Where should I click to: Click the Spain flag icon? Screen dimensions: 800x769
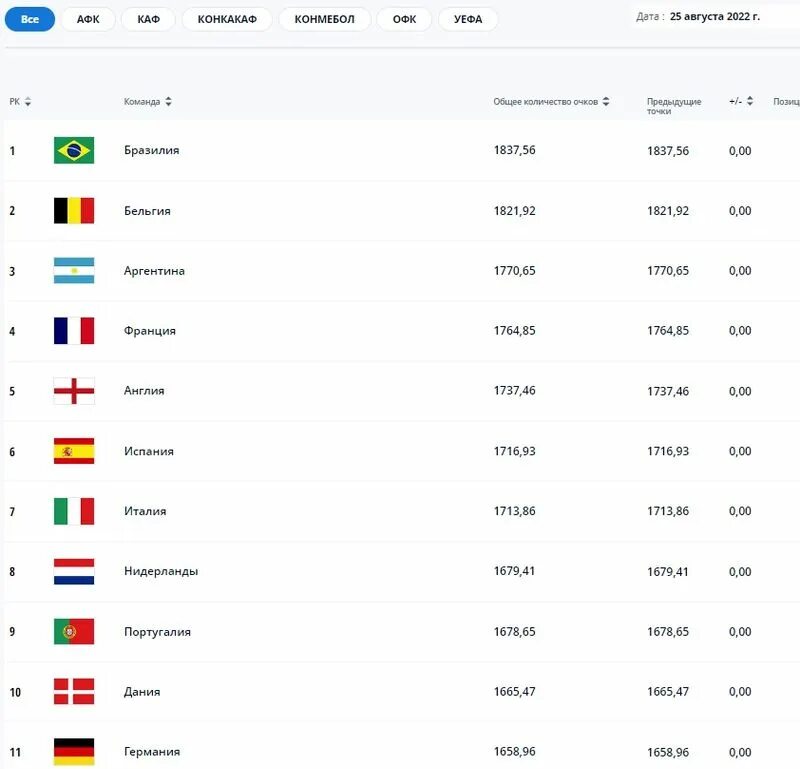click(x=74, y=451)
